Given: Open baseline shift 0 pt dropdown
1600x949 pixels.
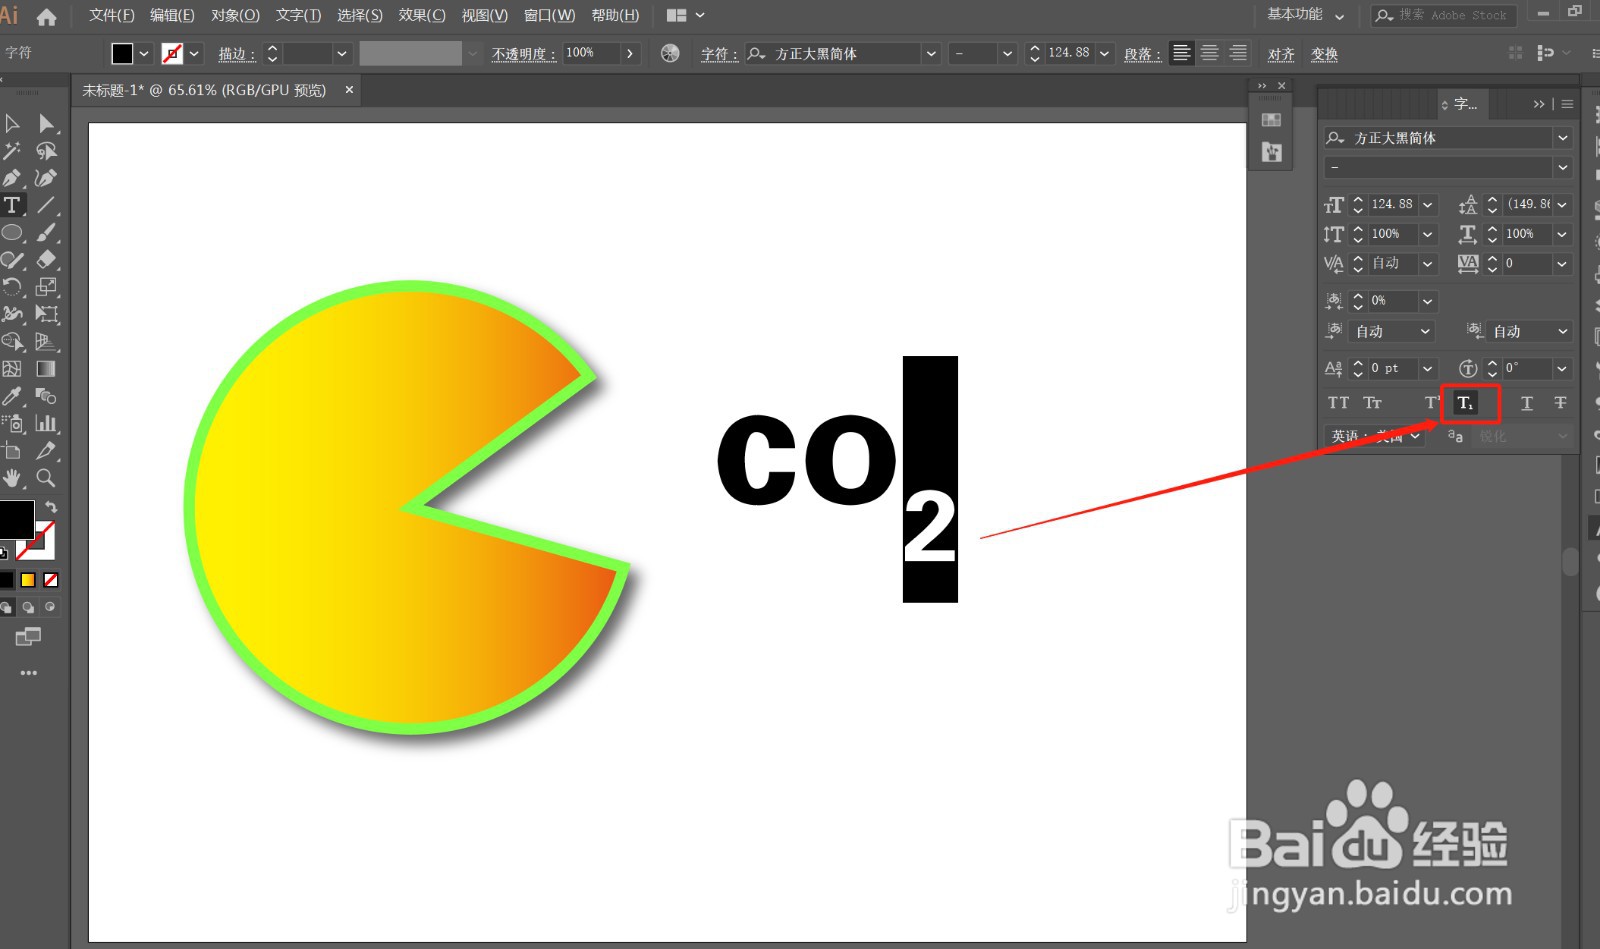Looking at the screenshot, I should pyautogui.click(x=1428, y=369).
